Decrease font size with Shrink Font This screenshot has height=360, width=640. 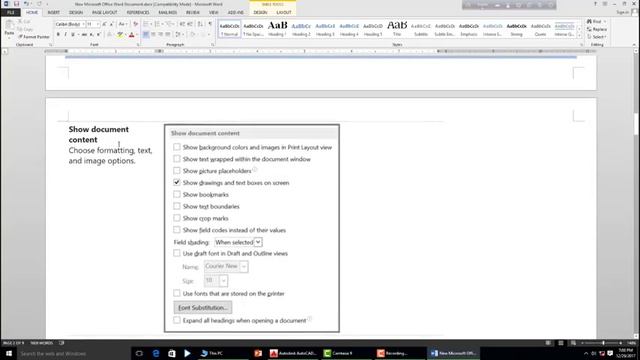click(x=111, y=24)
